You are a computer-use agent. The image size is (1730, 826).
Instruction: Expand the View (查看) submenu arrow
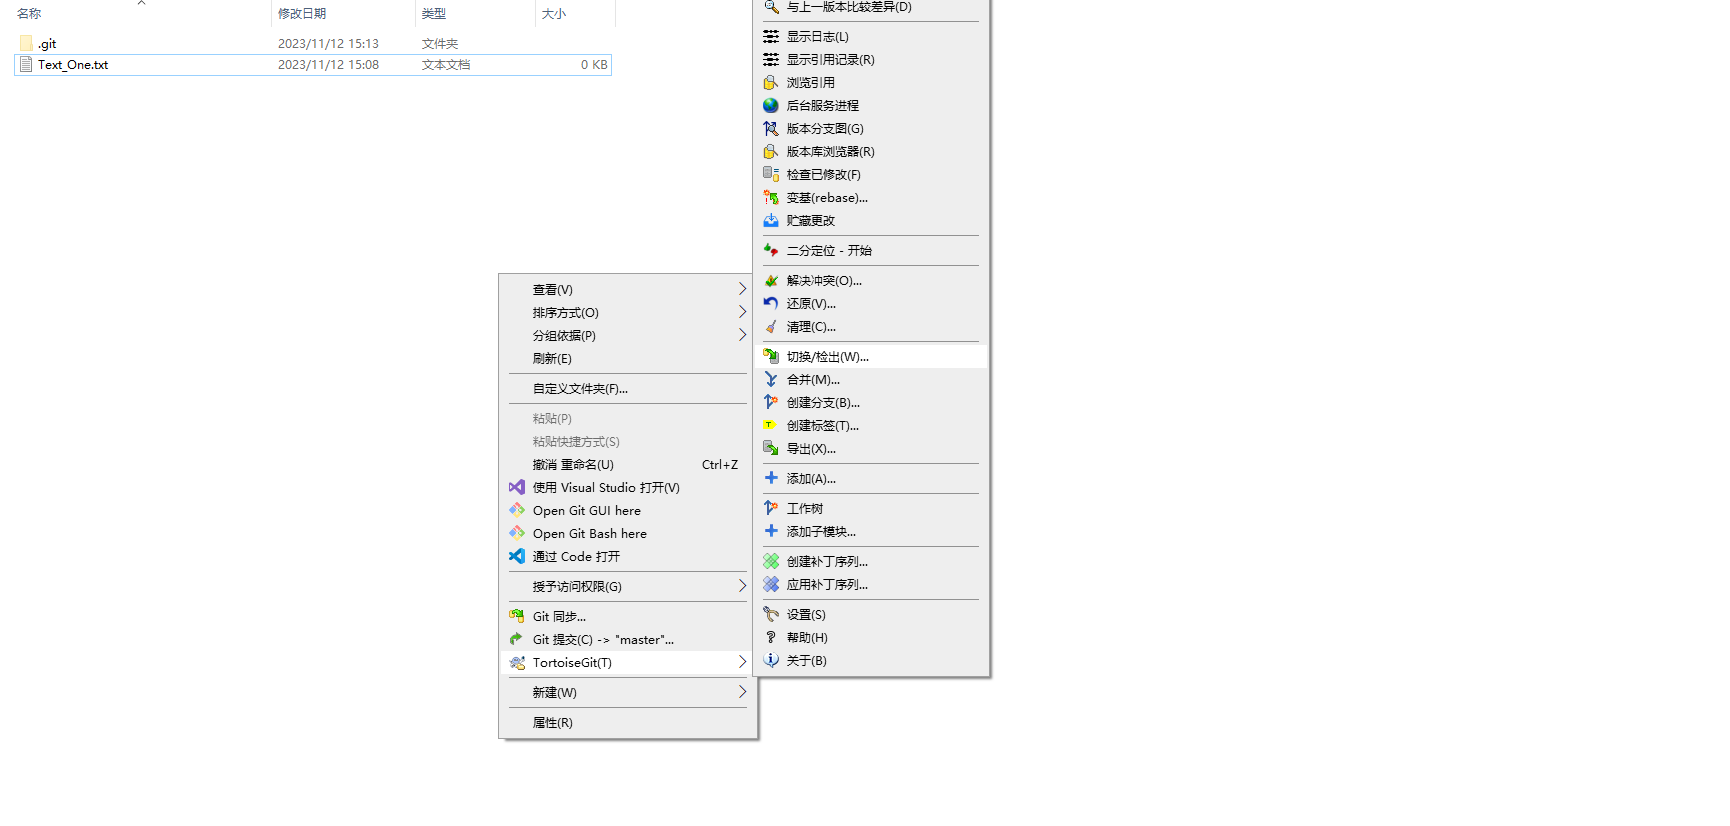(742, 289)
